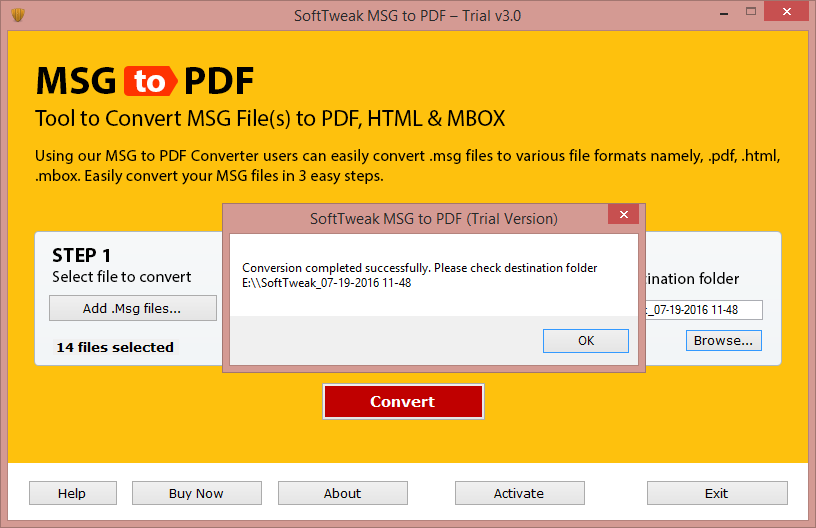Viewport: 816px width, 528px height.
Task: Close the main SoftTweak window
Action: click(x=786, y=11)
